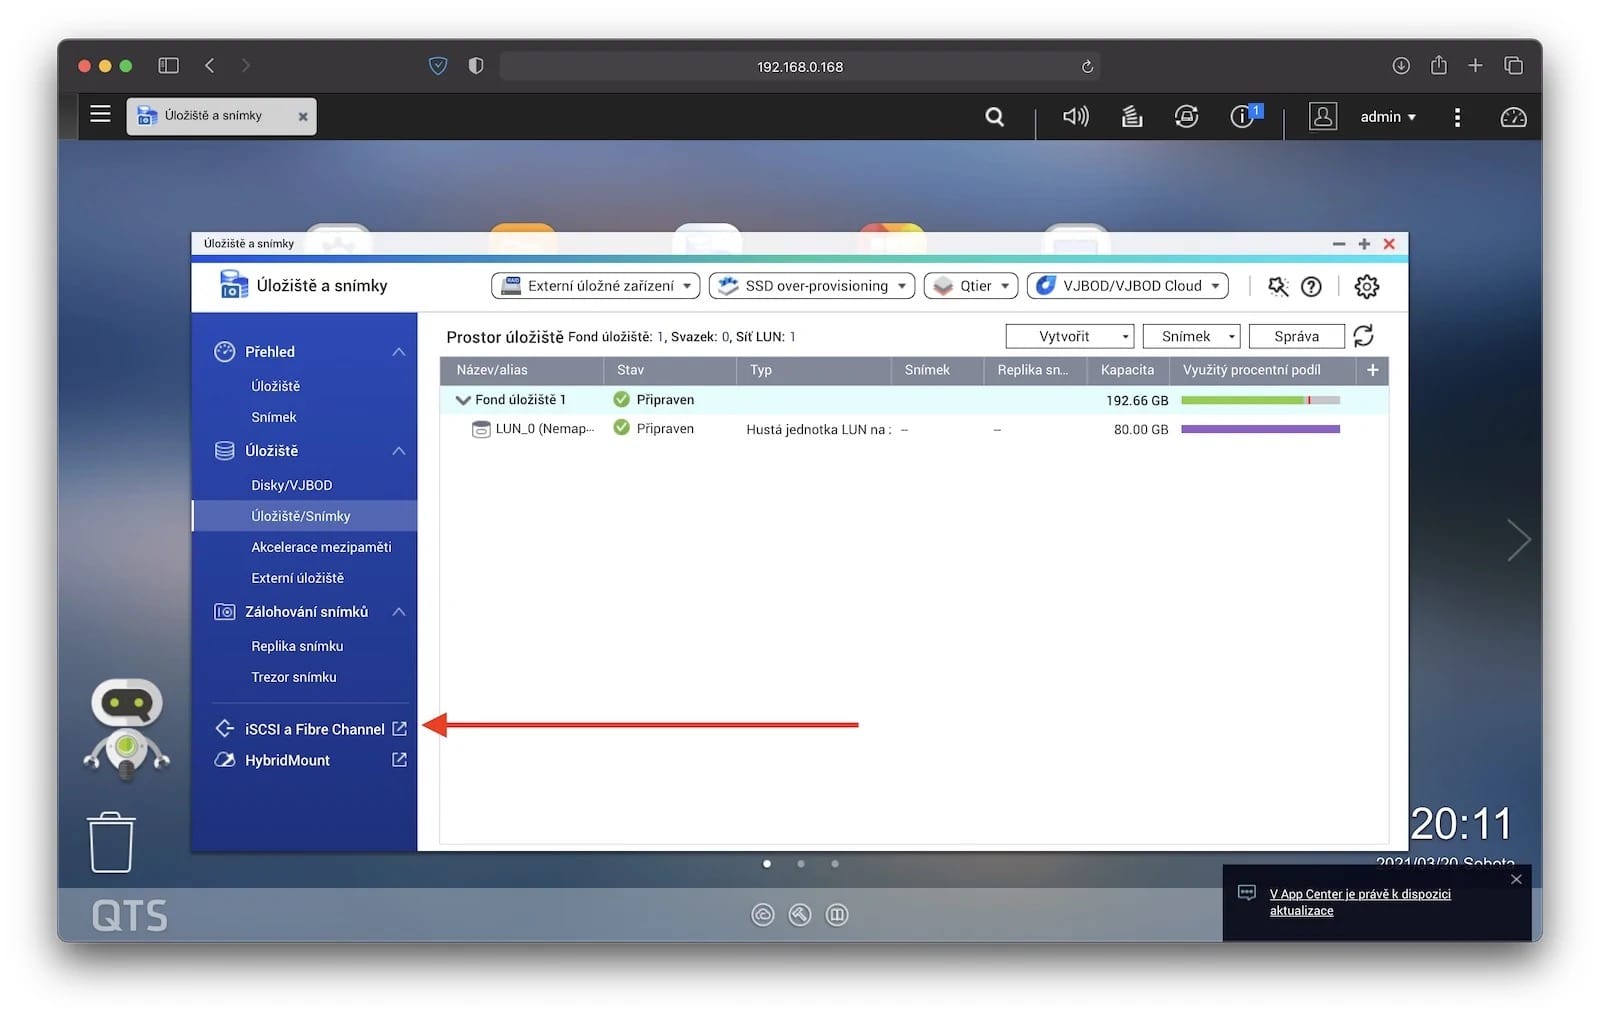Refresh the storage space list
1600x1018 pixels.
[x=1363, y=337]
